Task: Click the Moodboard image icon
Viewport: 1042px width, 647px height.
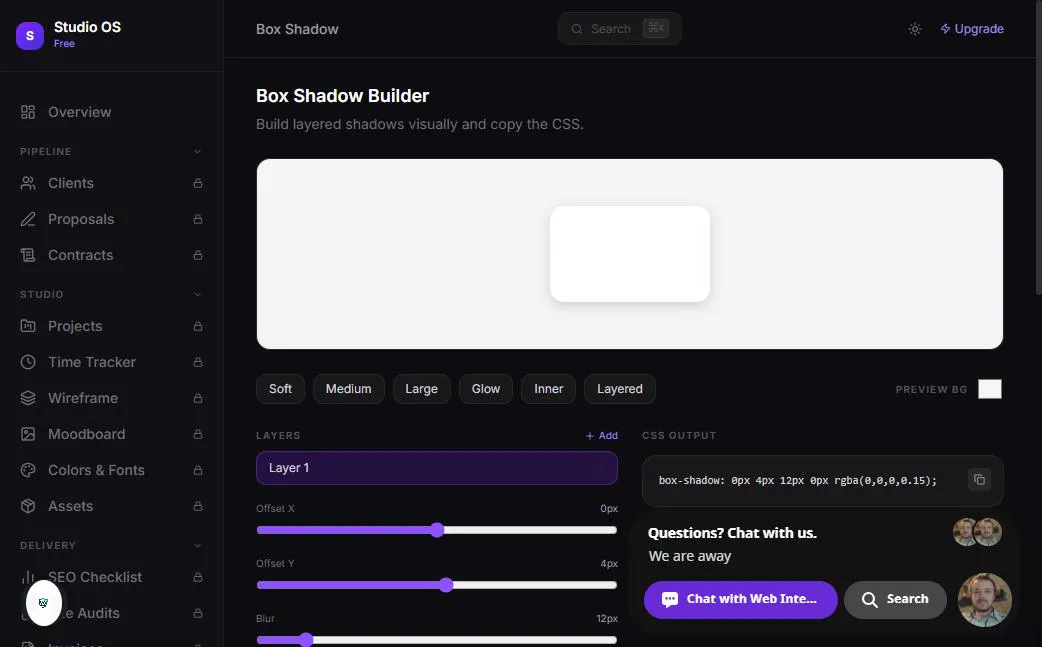Action: pyautogui.click(x=28, y=434)
